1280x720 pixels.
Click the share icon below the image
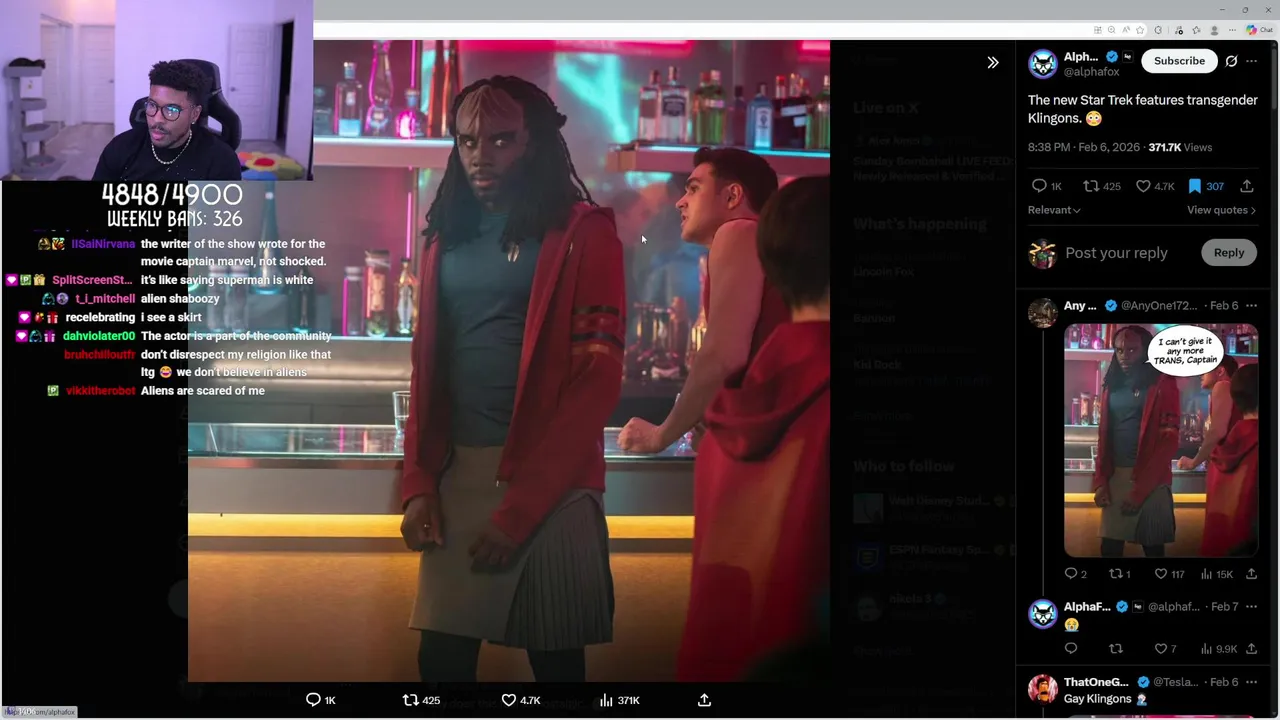click(704, 700)
